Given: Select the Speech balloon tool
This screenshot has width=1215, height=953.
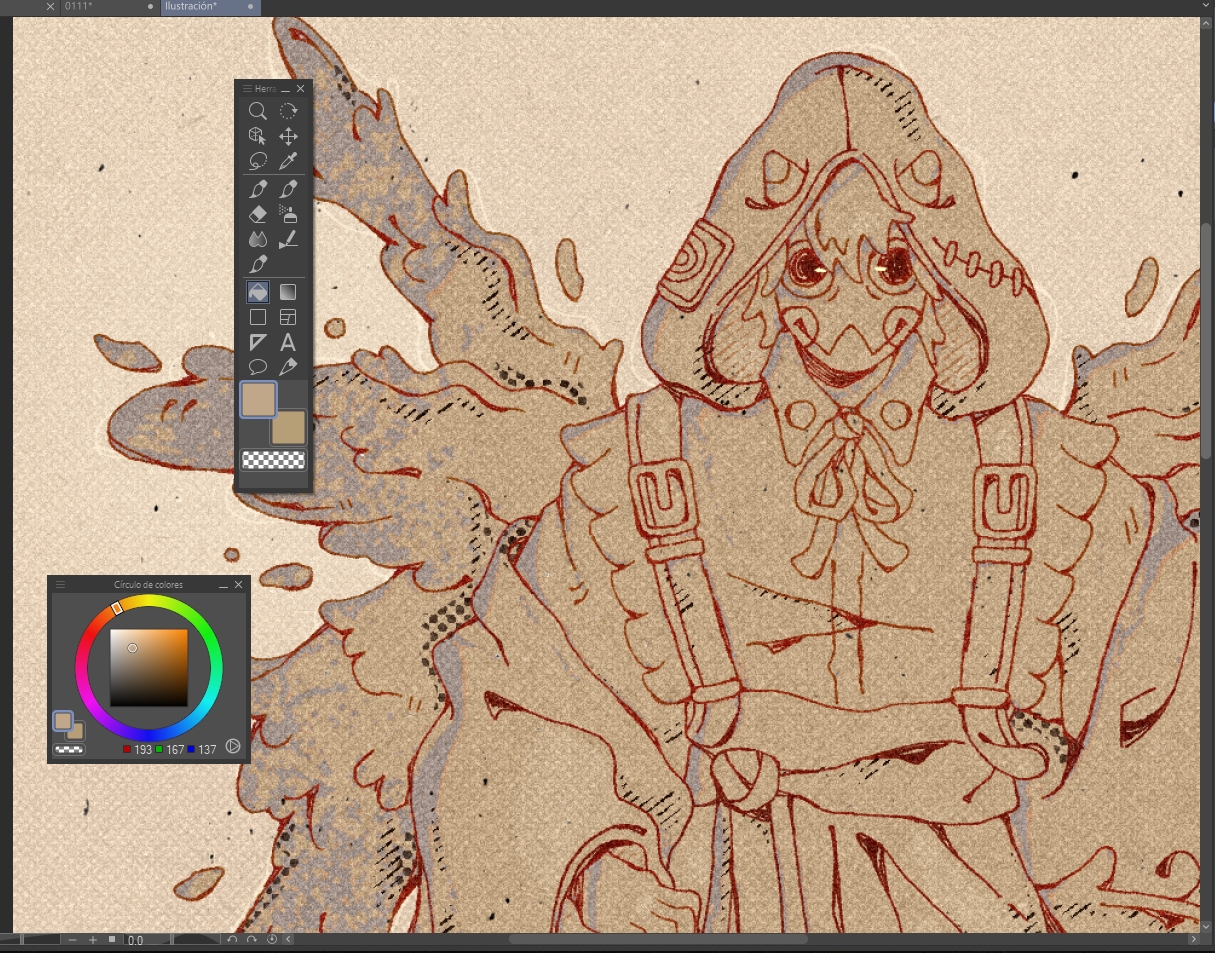Looking at the screenshot, I should [x=258, y=367].
